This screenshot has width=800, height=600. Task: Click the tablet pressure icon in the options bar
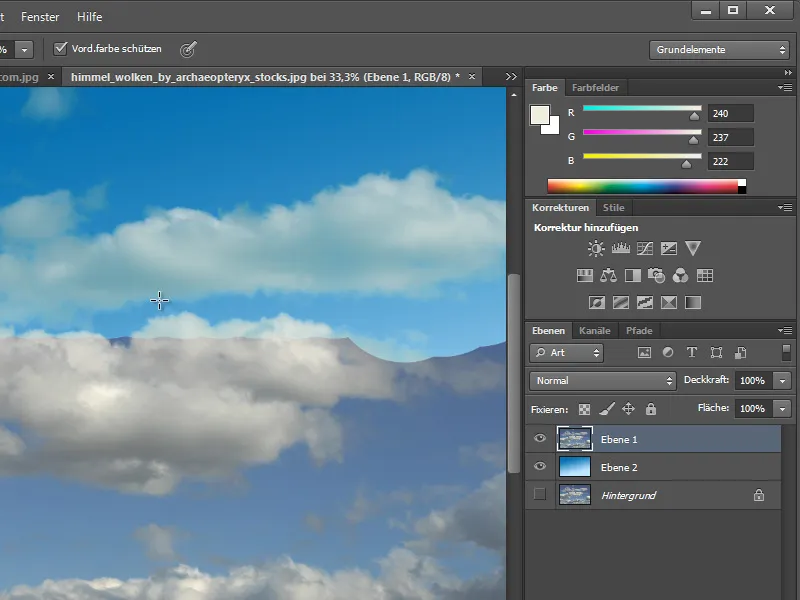[187, 49]
